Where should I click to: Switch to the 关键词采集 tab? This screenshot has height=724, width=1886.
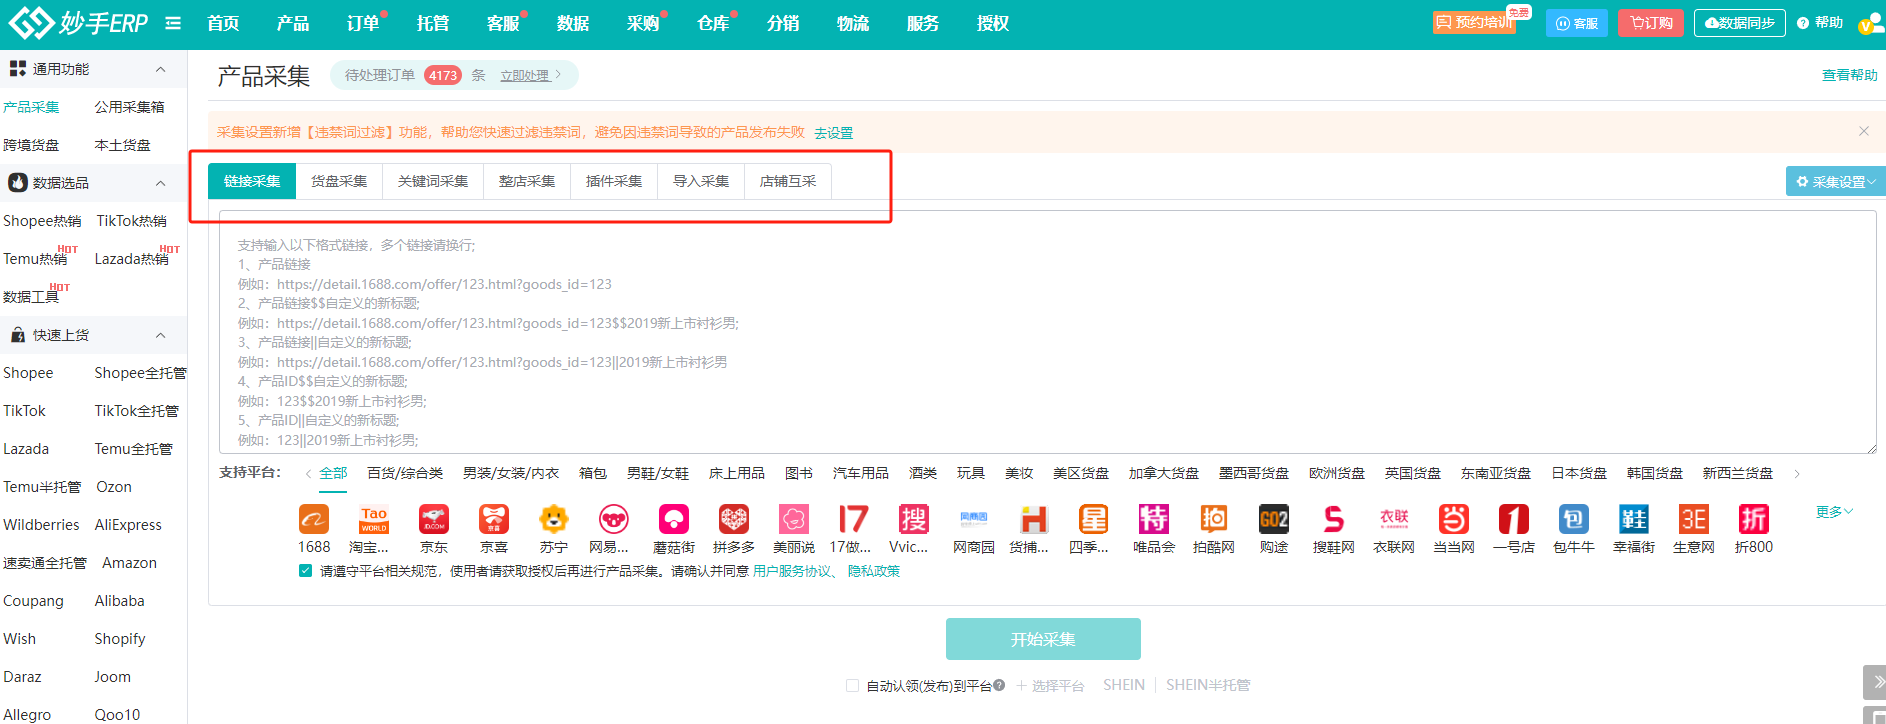click(x=433, y=181)
